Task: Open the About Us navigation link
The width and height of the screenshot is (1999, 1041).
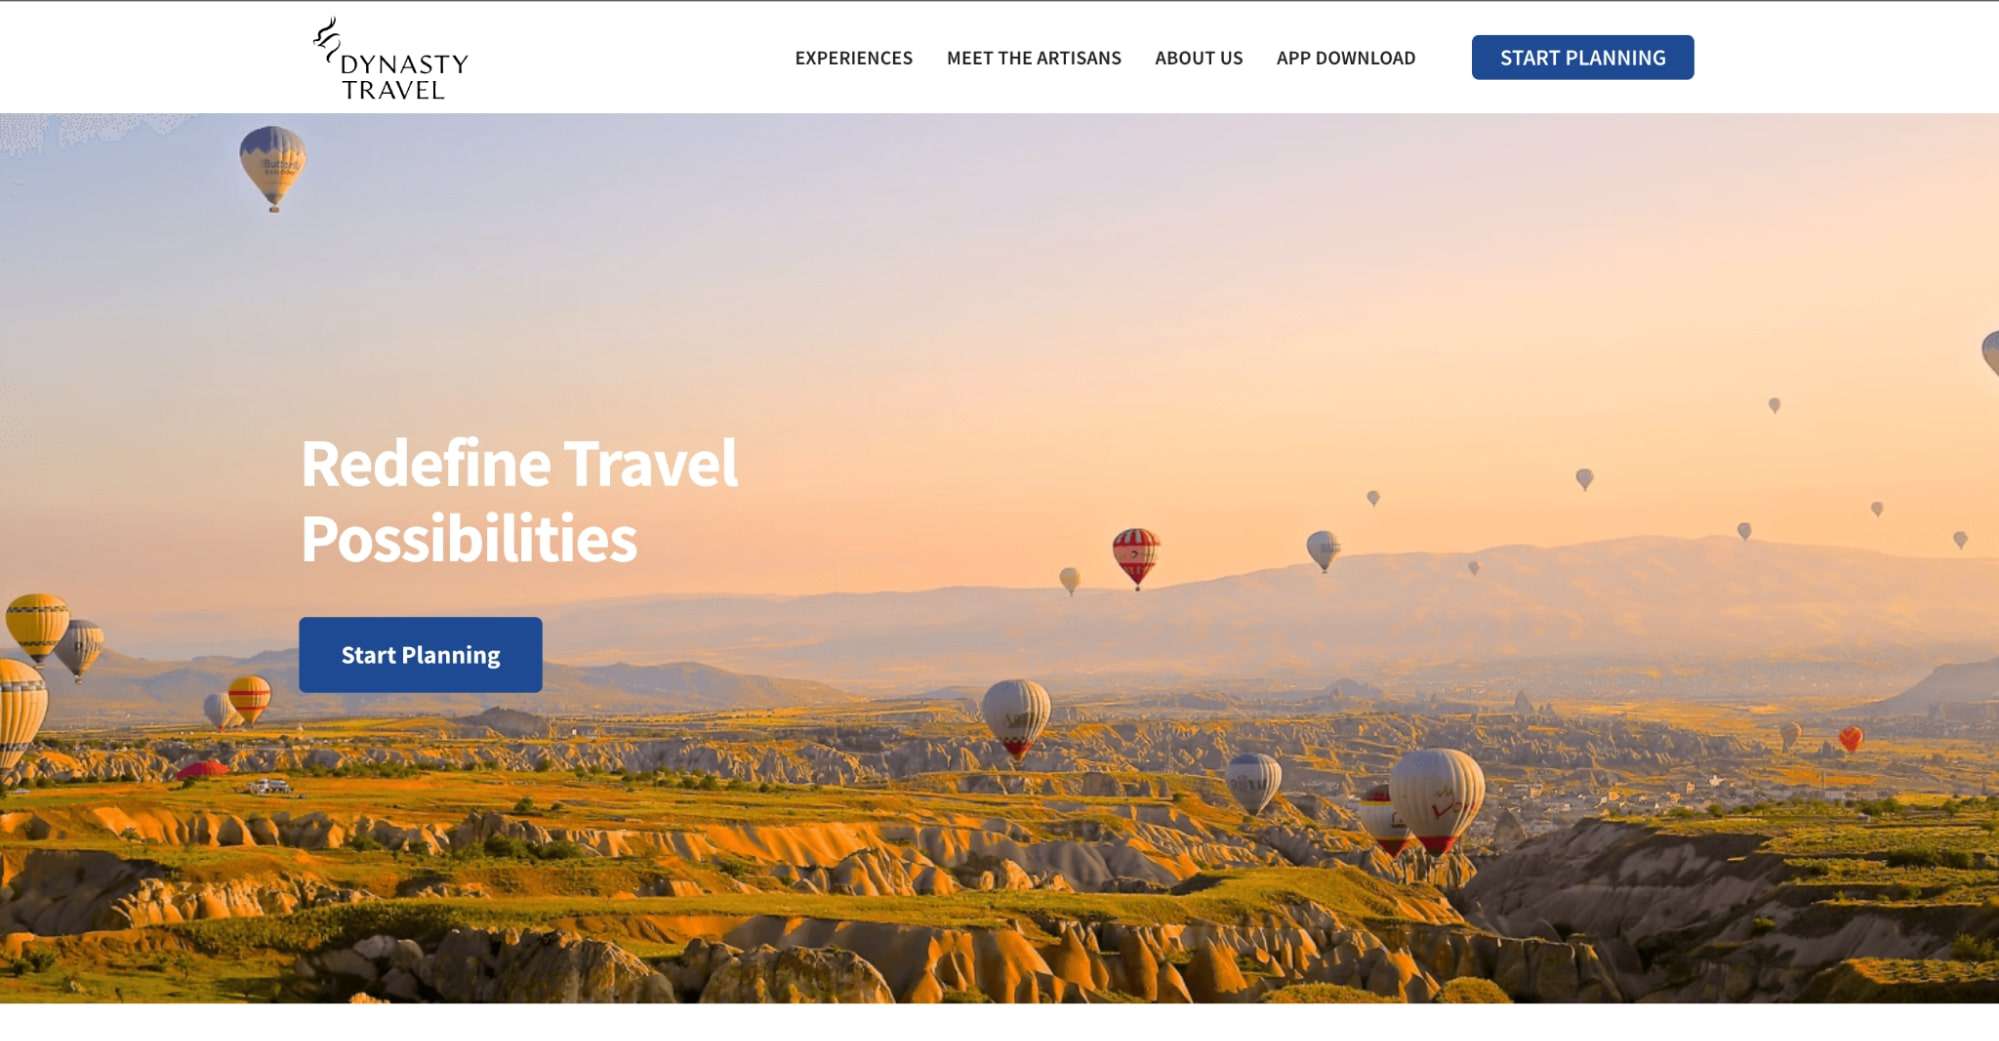Action: click(1198, 58)
